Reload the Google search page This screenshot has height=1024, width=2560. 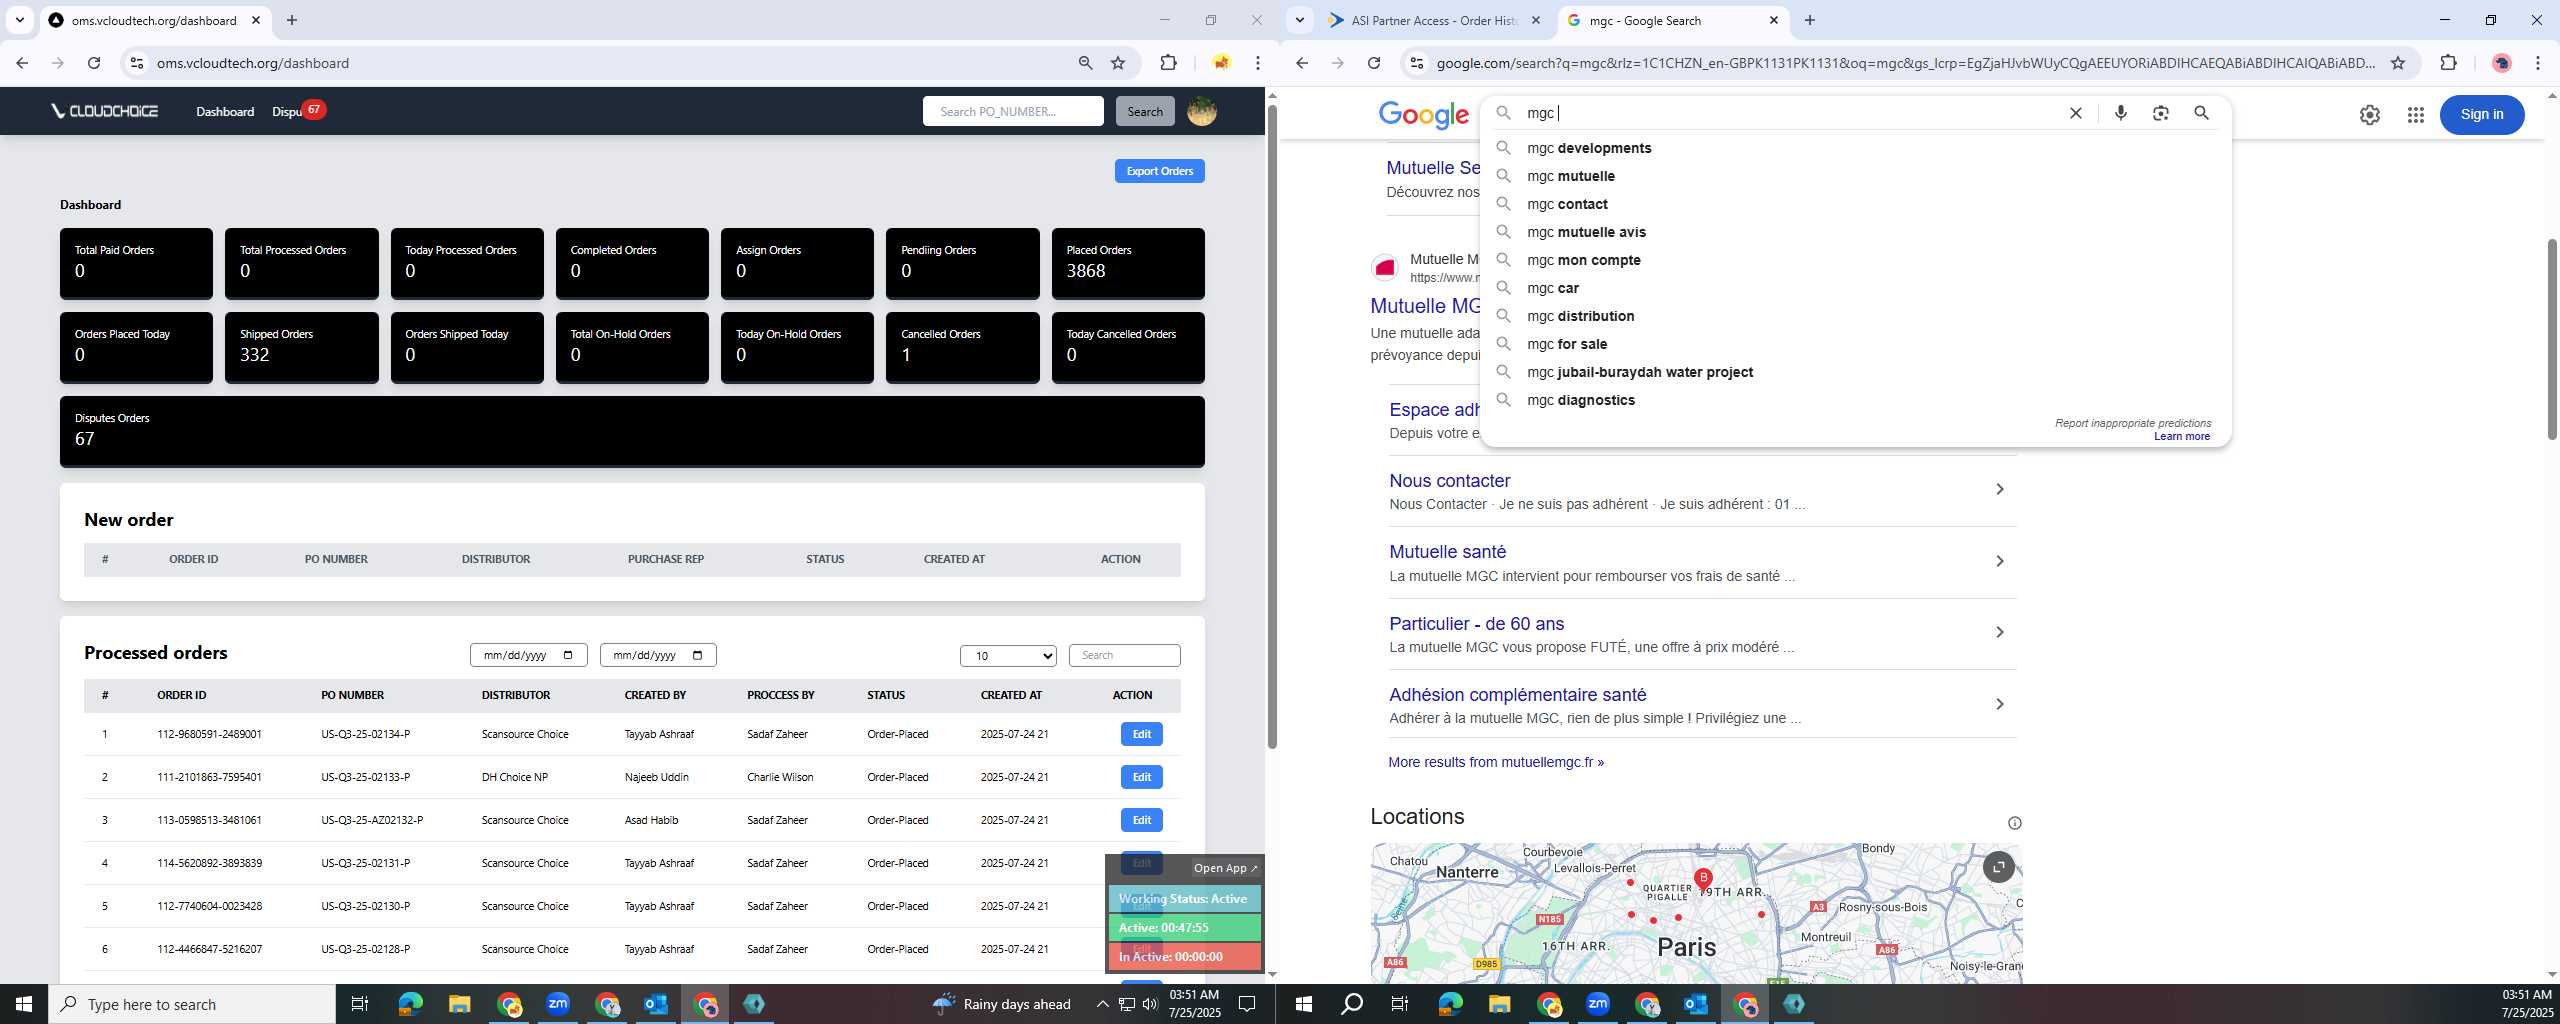(x=1374, y=63)
